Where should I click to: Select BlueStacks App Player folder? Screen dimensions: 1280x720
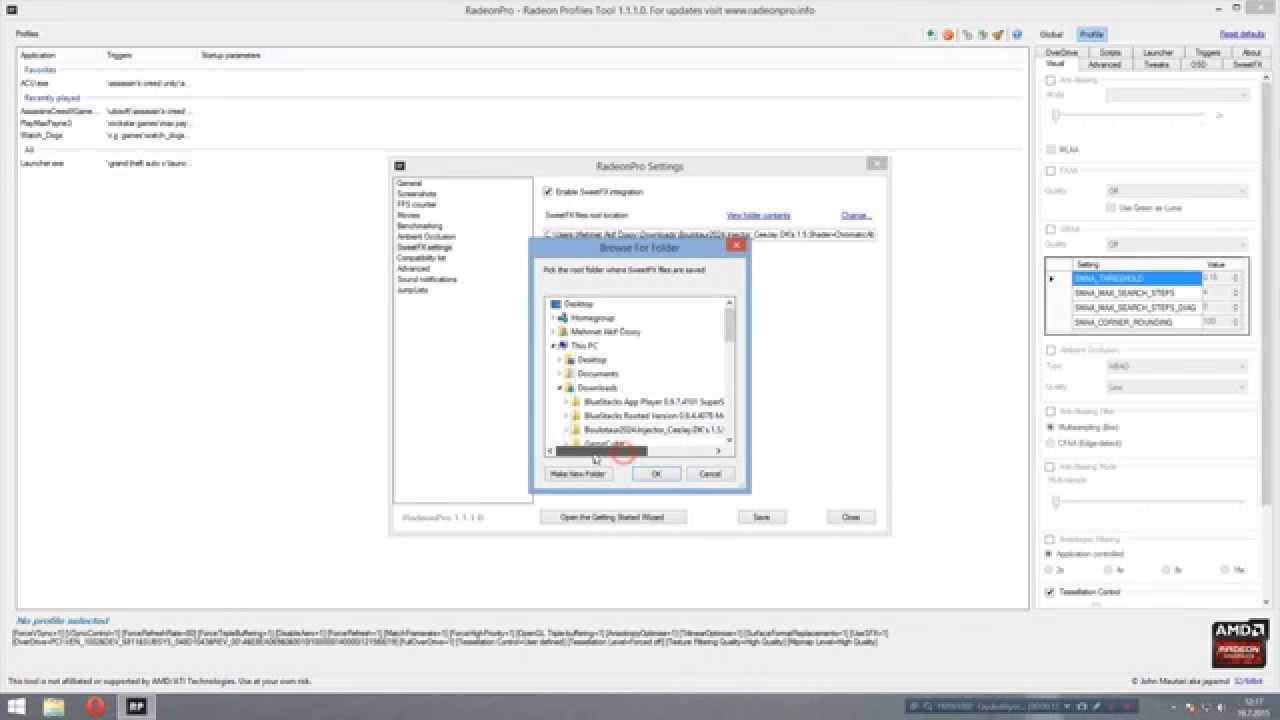click(653, 401)
